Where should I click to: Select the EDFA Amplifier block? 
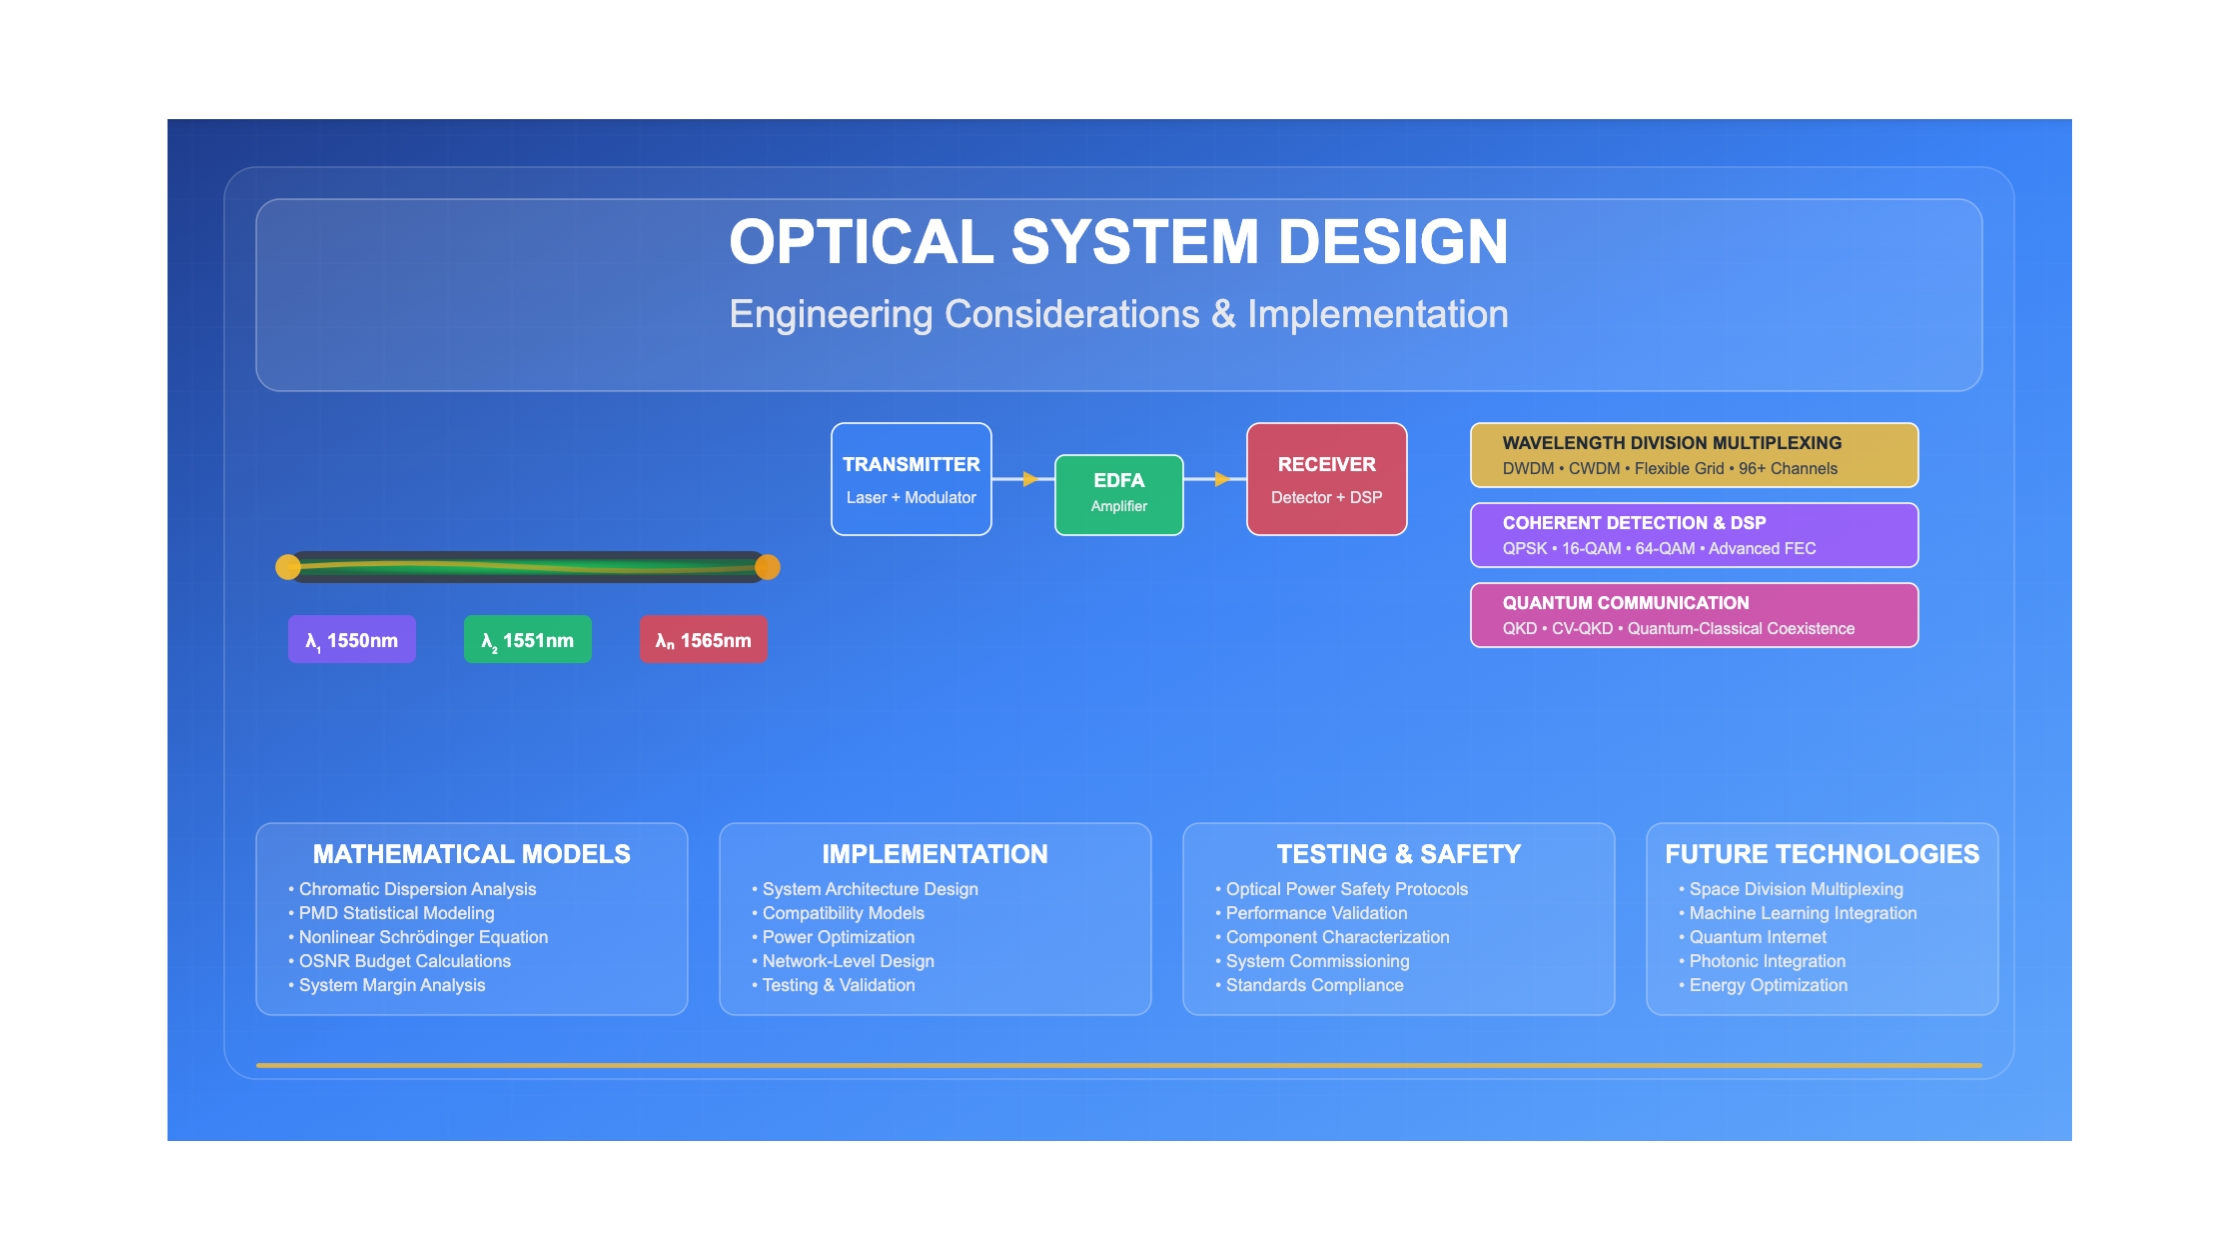(x=1118, y=495)
